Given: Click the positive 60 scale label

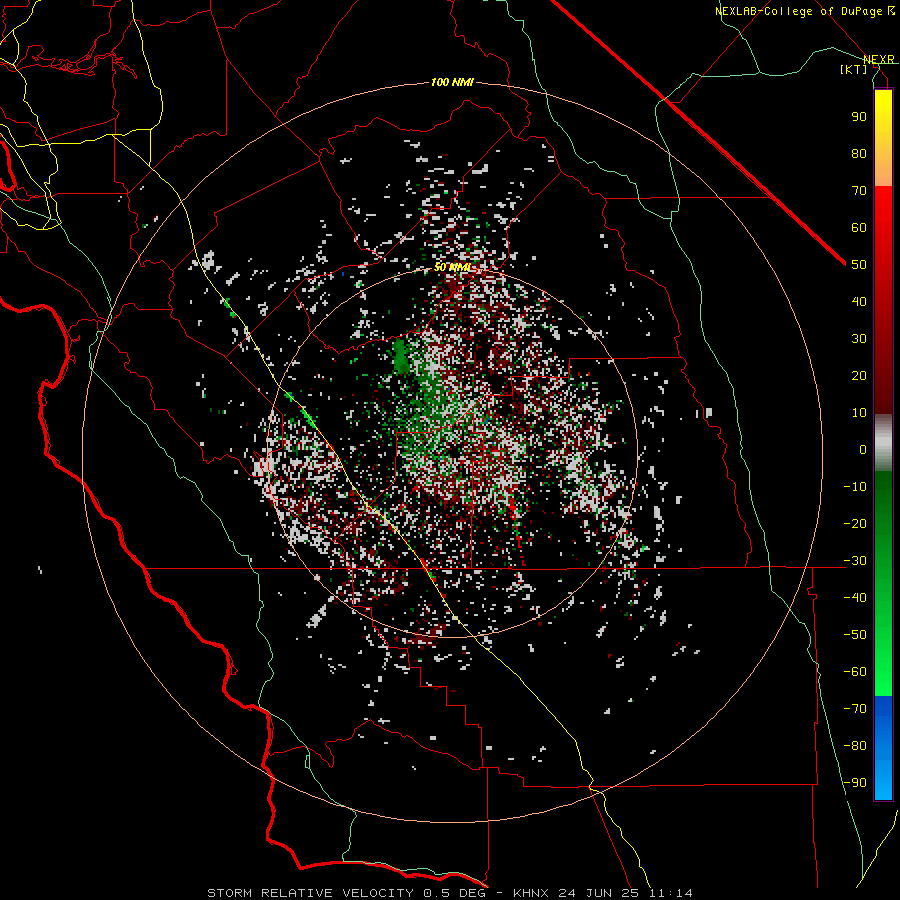Looking at the screenshot, I should tap(859, 227).
